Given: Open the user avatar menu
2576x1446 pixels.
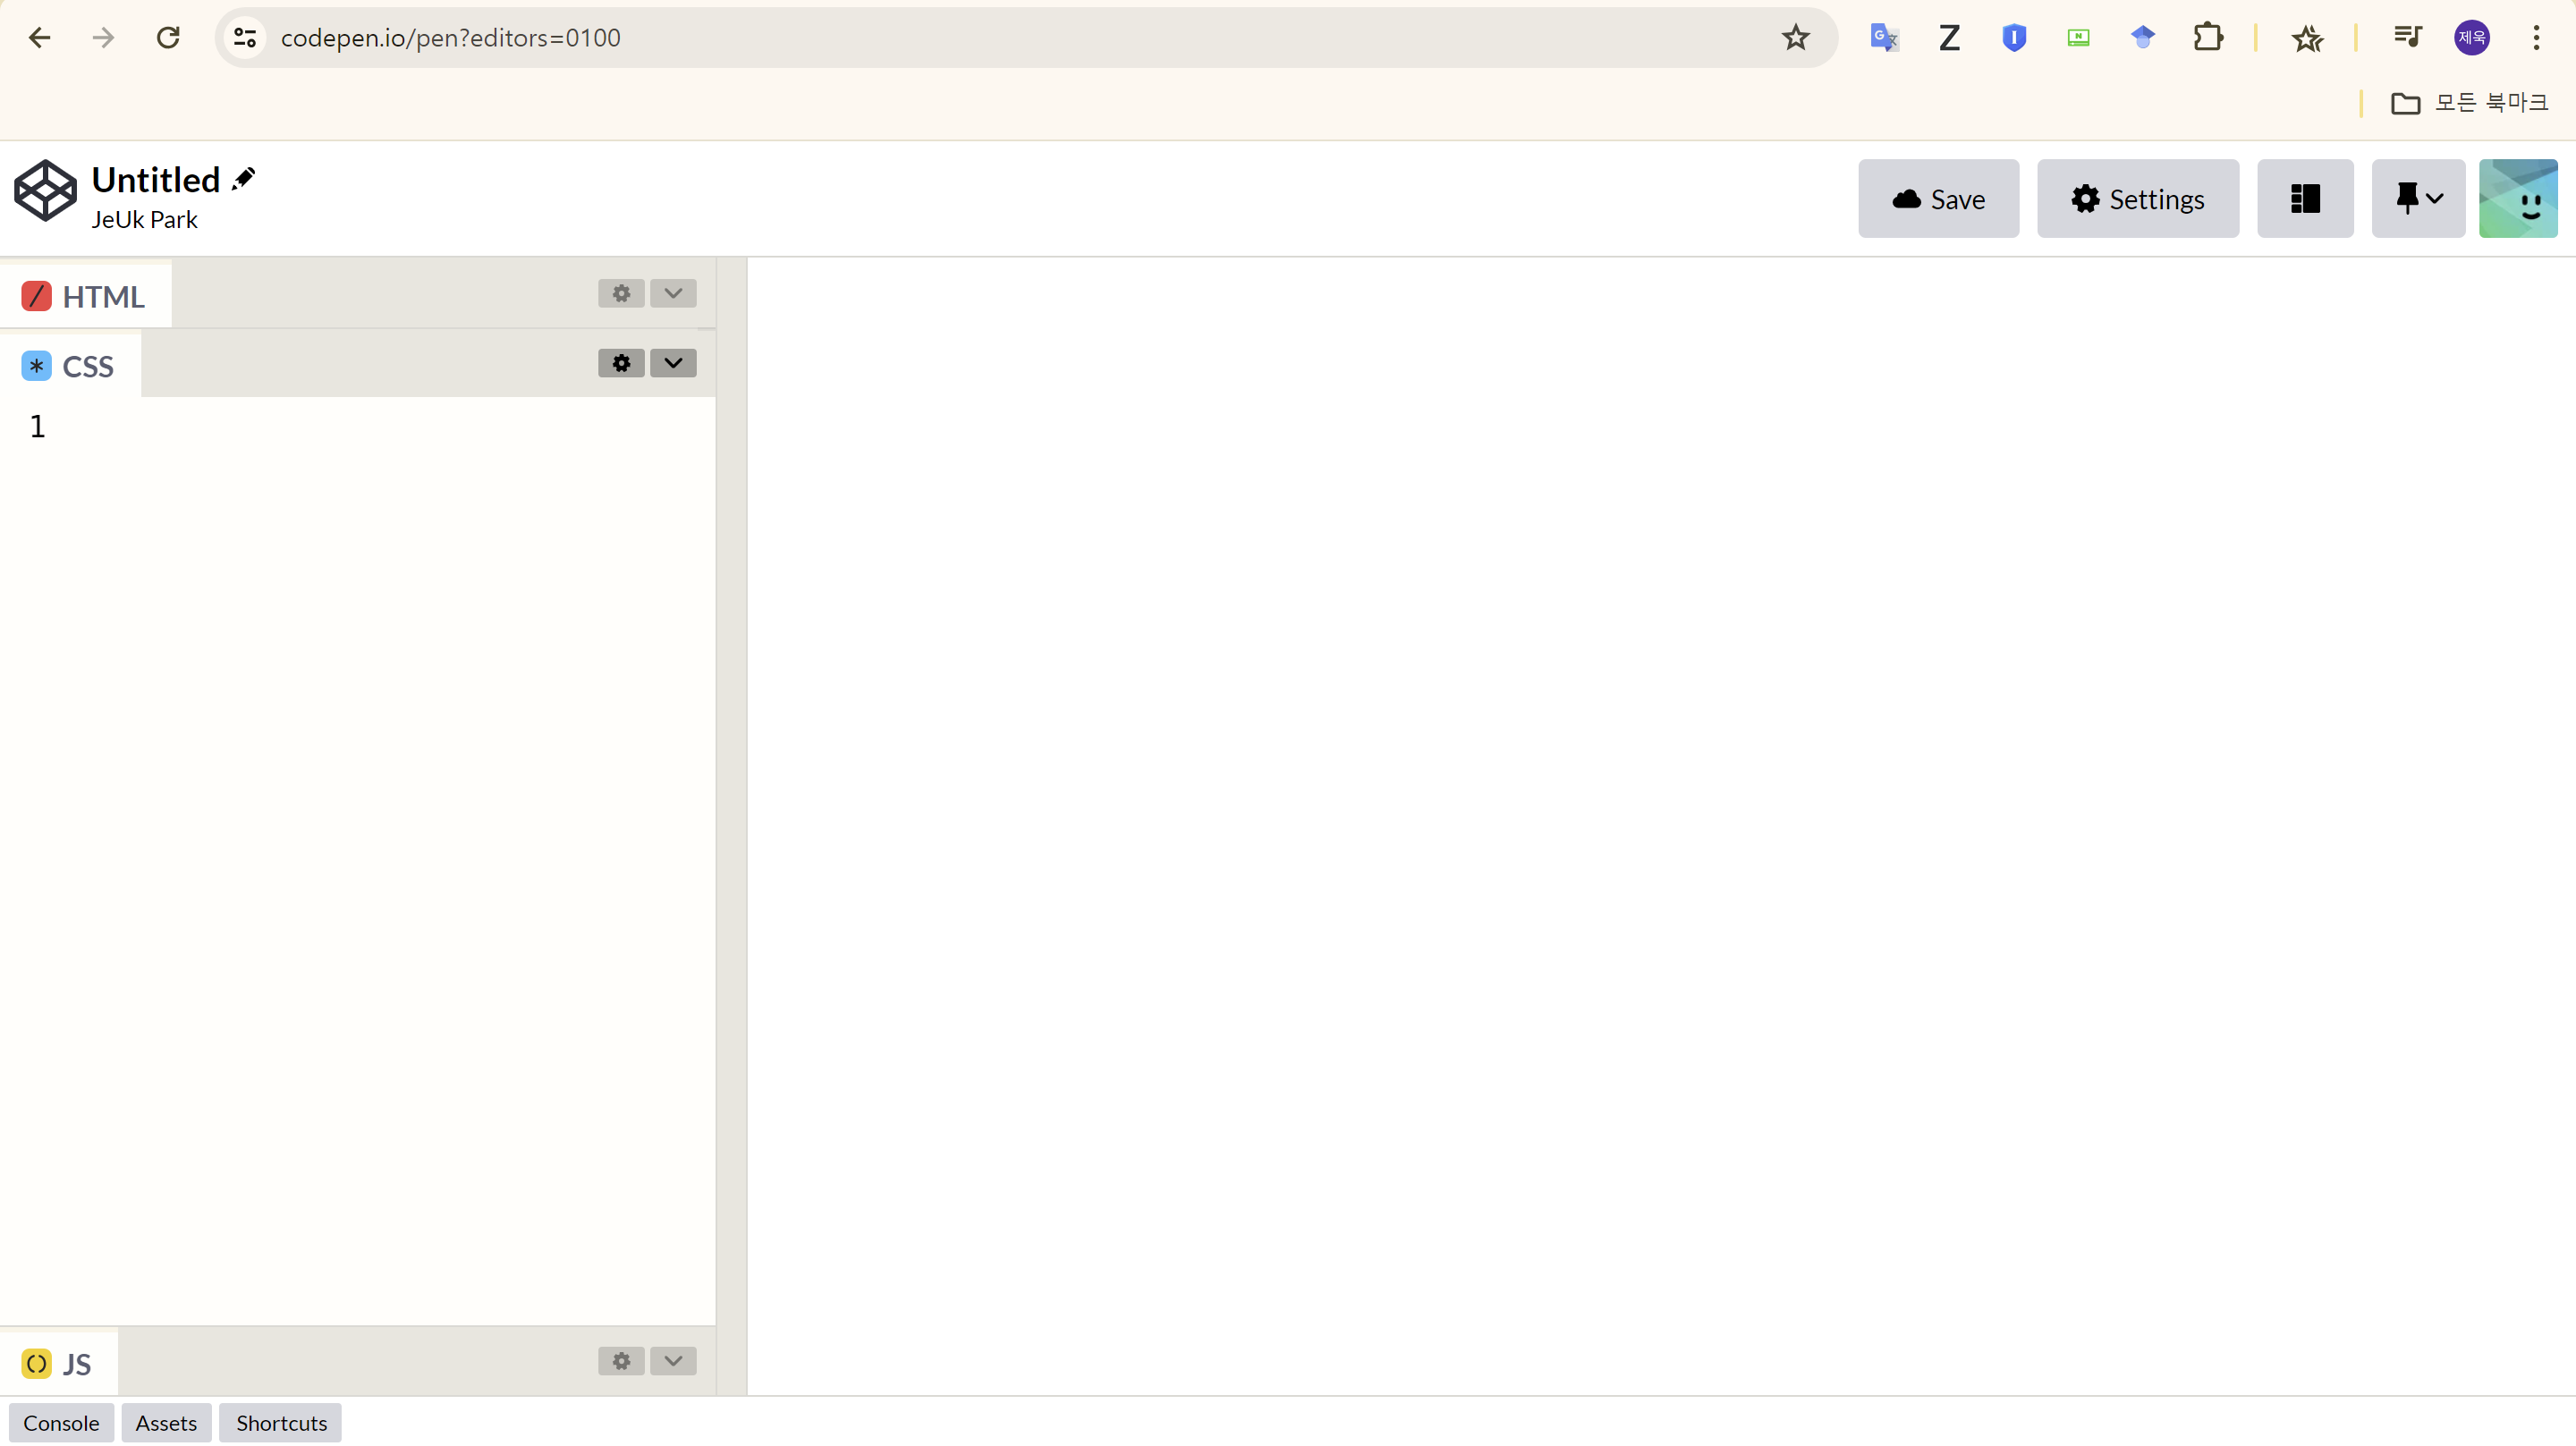Looking at the screenshot, I should pos(2517,199).
